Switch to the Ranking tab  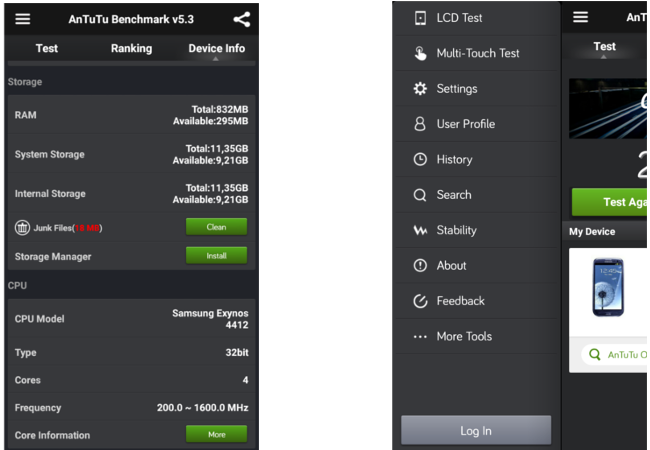[x=131, y=48]
